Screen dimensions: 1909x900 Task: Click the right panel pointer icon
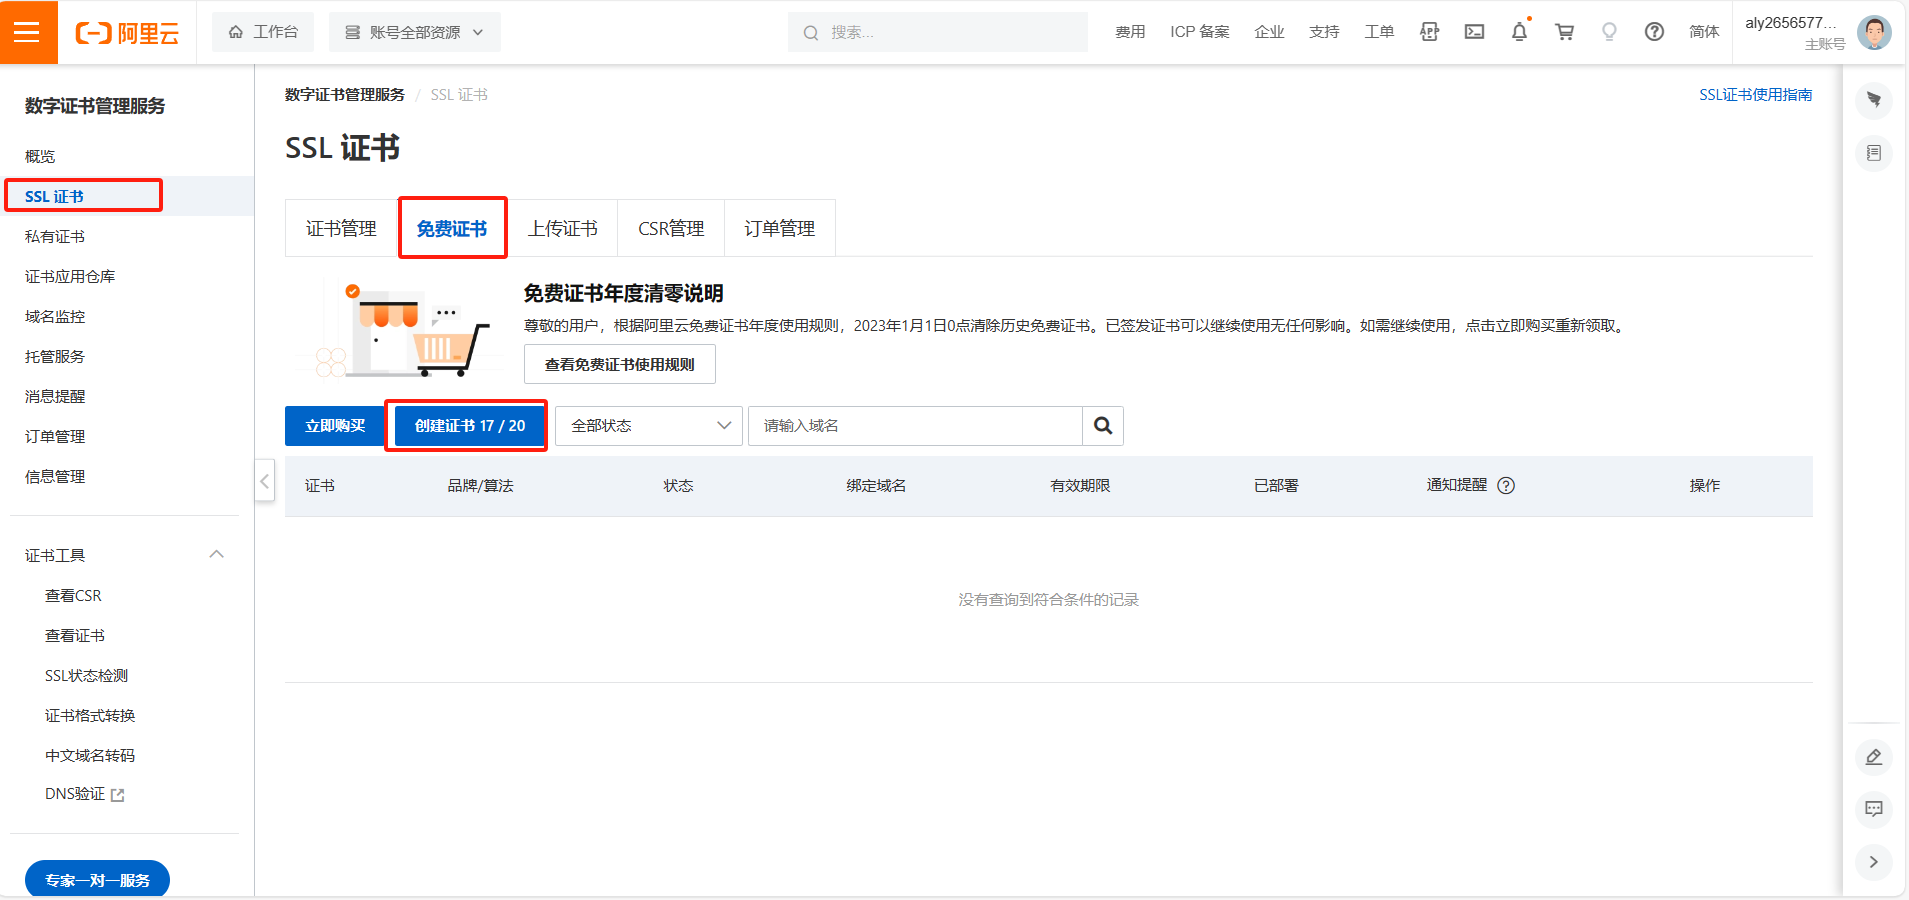(1874, 99)
